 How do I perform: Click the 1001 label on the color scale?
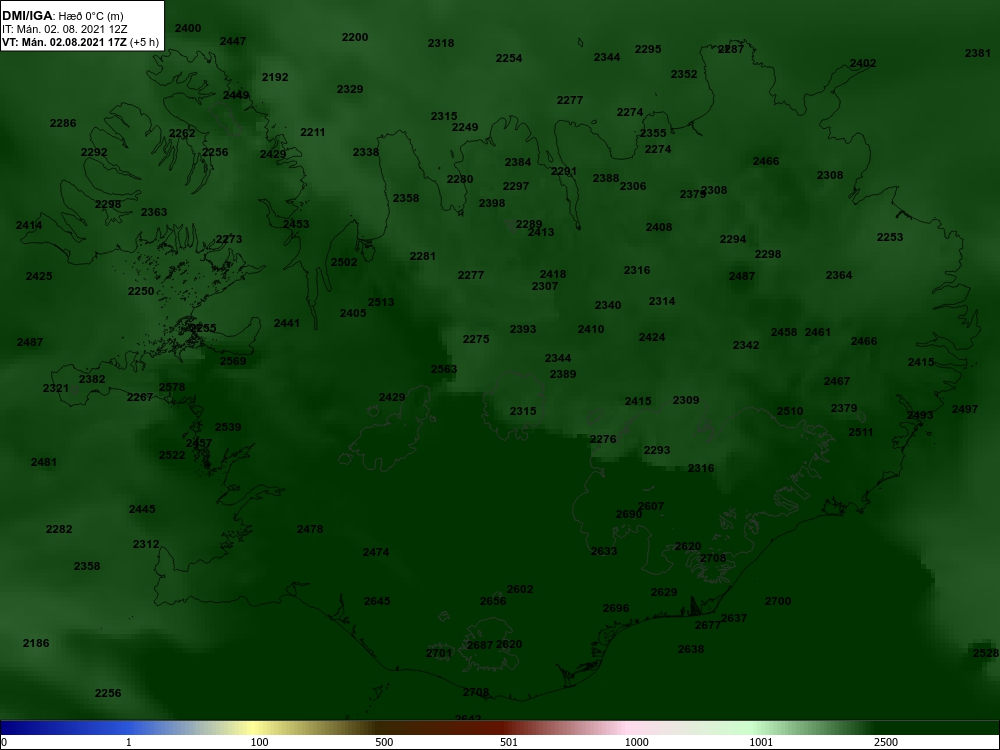coord(761,742)
